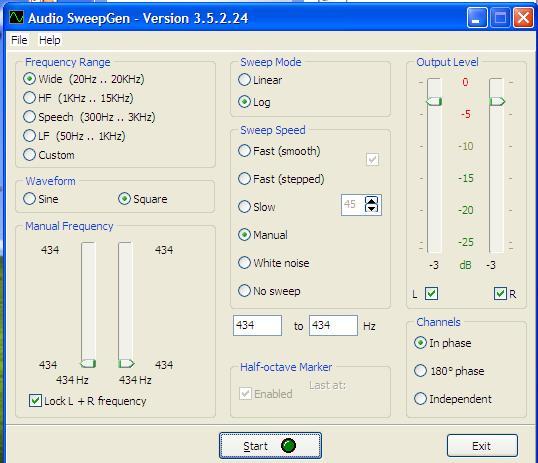Switch waveform to Sine
Viewport: 538px width, 463px height.
40,199
